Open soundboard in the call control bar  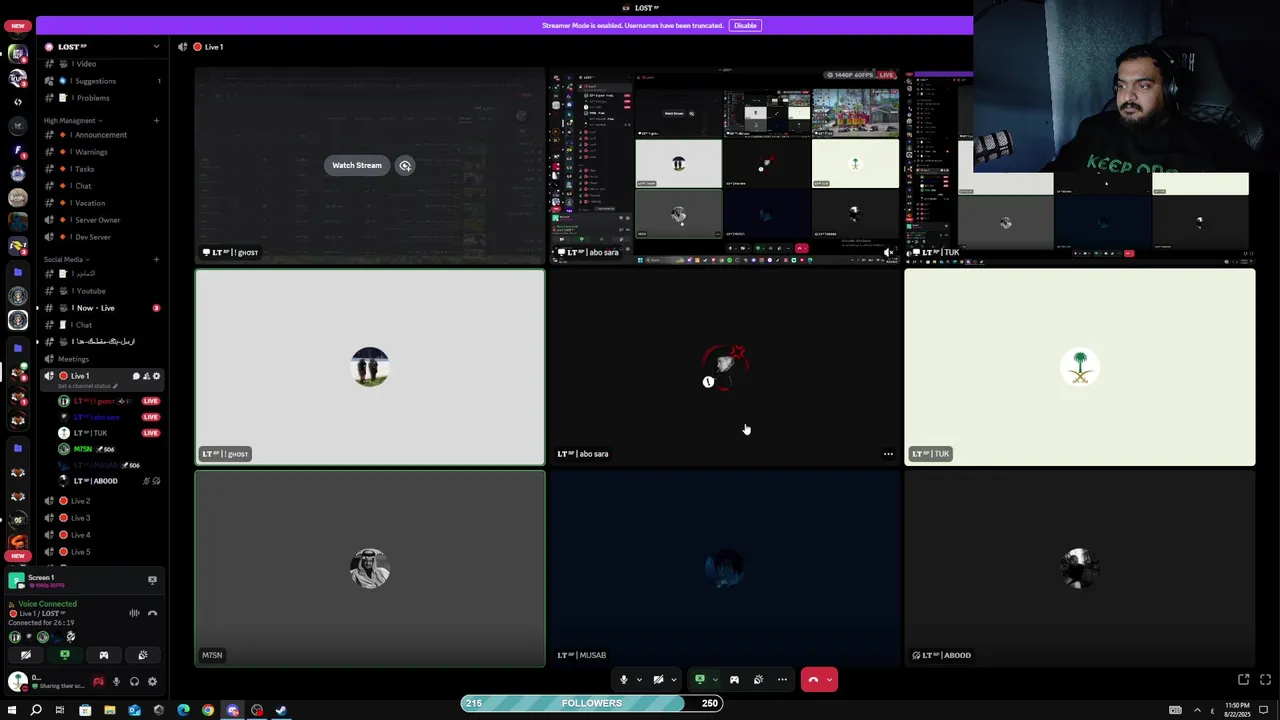tap(758, 680)
